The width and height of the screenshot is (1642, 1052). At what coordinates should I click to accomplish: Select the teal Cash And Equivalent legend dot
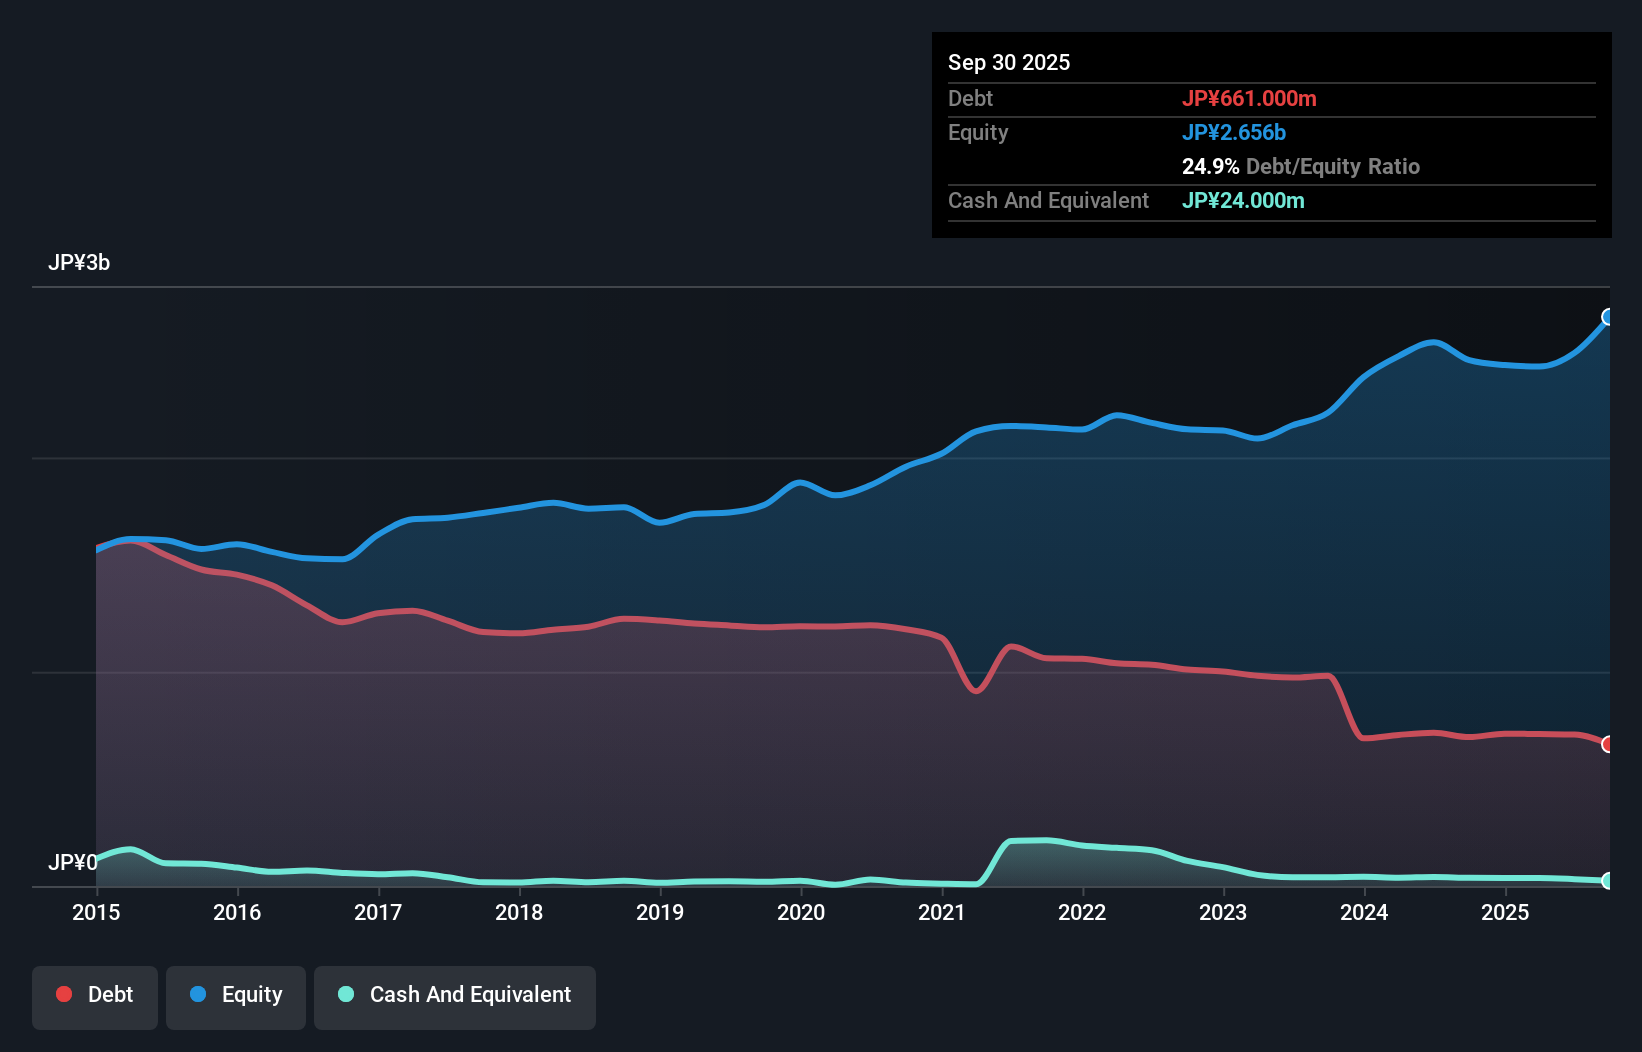click(x=345, y=994)
